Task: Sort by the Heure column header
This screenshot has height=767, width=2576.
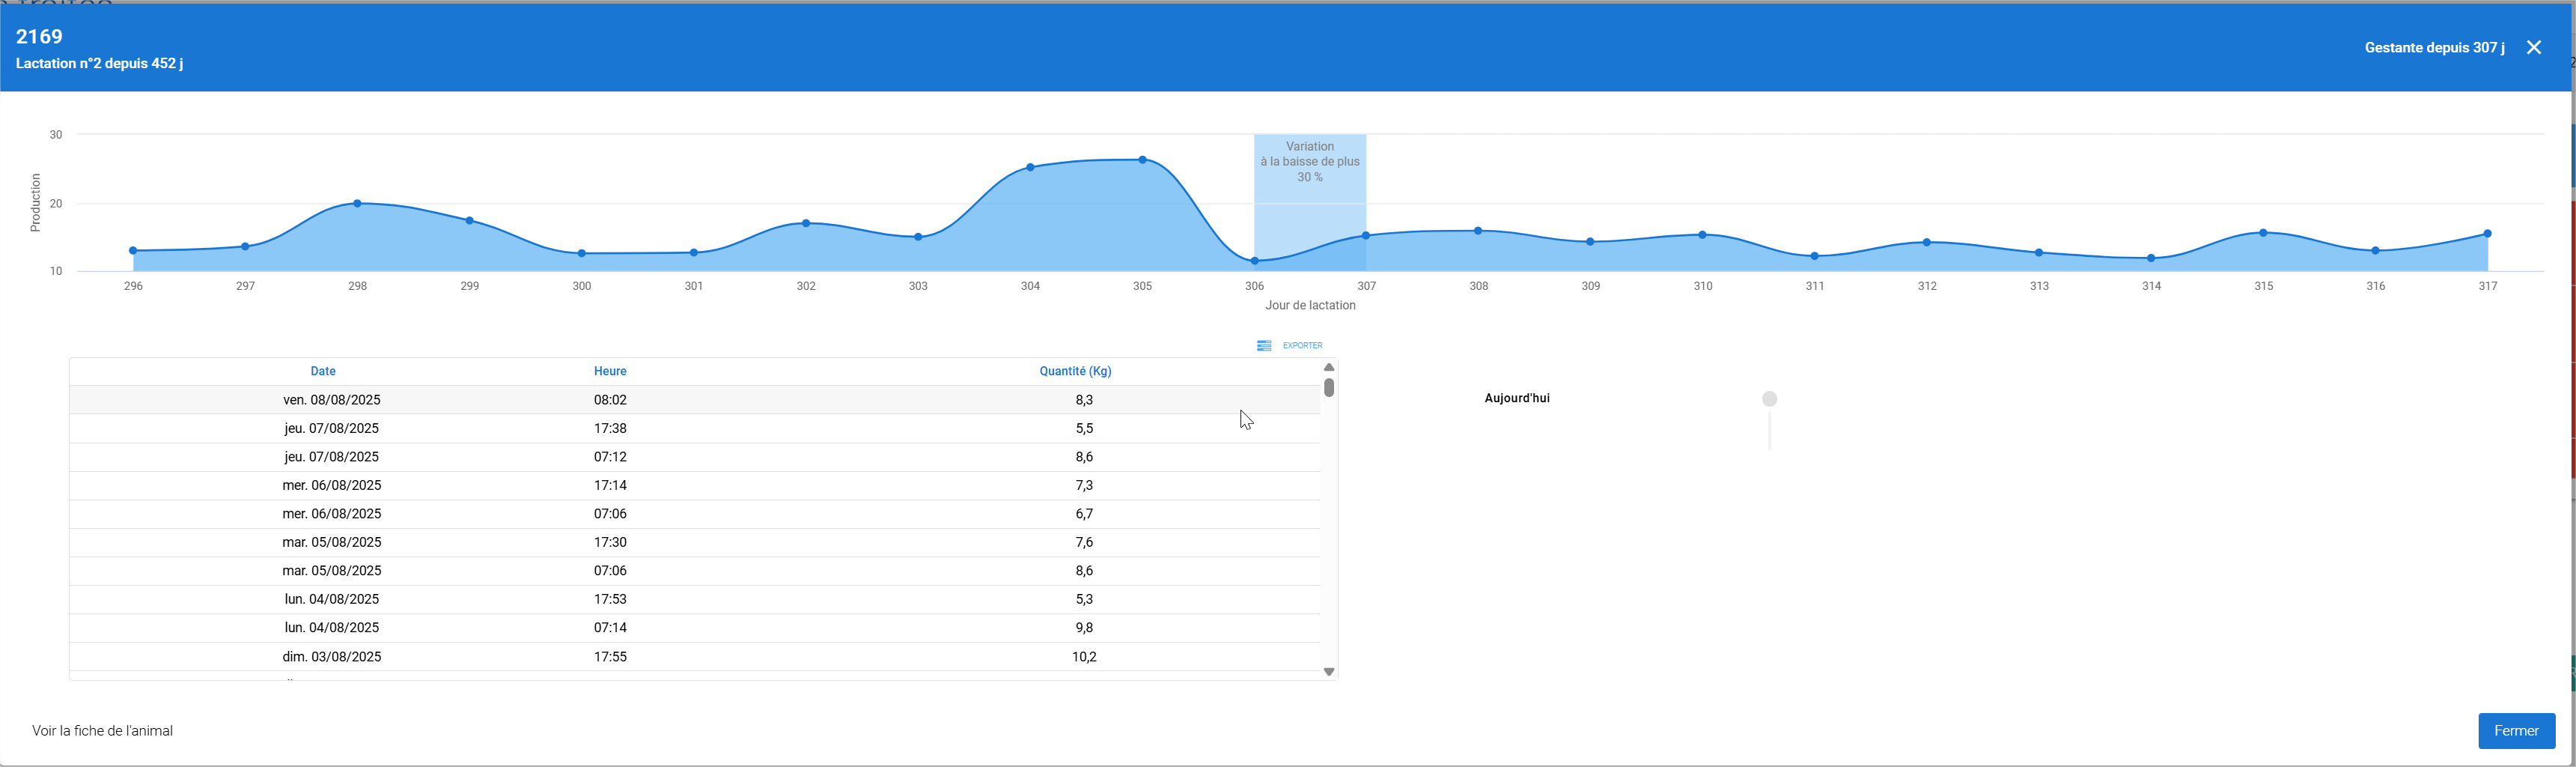Action: pos(610,371)
